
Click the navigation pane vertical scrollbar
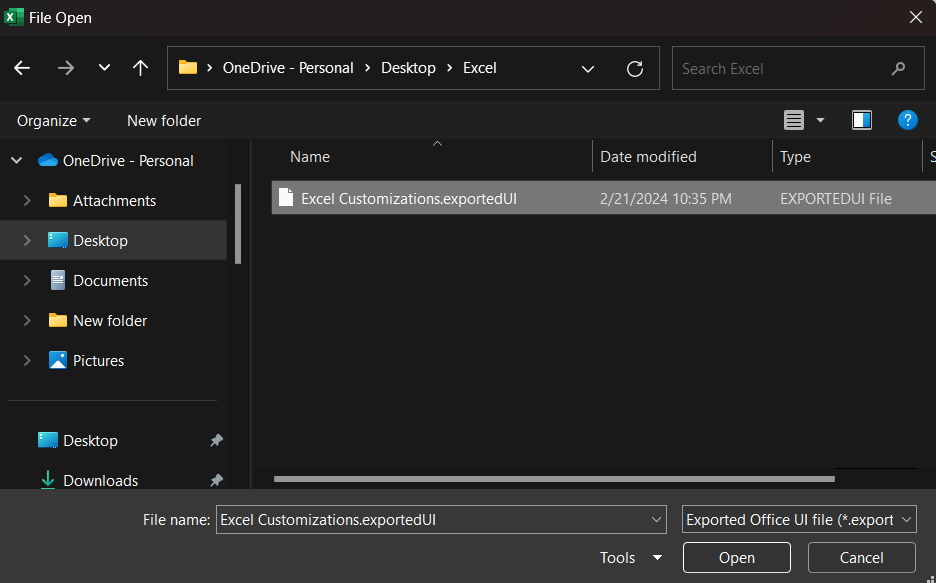point(238,224)
